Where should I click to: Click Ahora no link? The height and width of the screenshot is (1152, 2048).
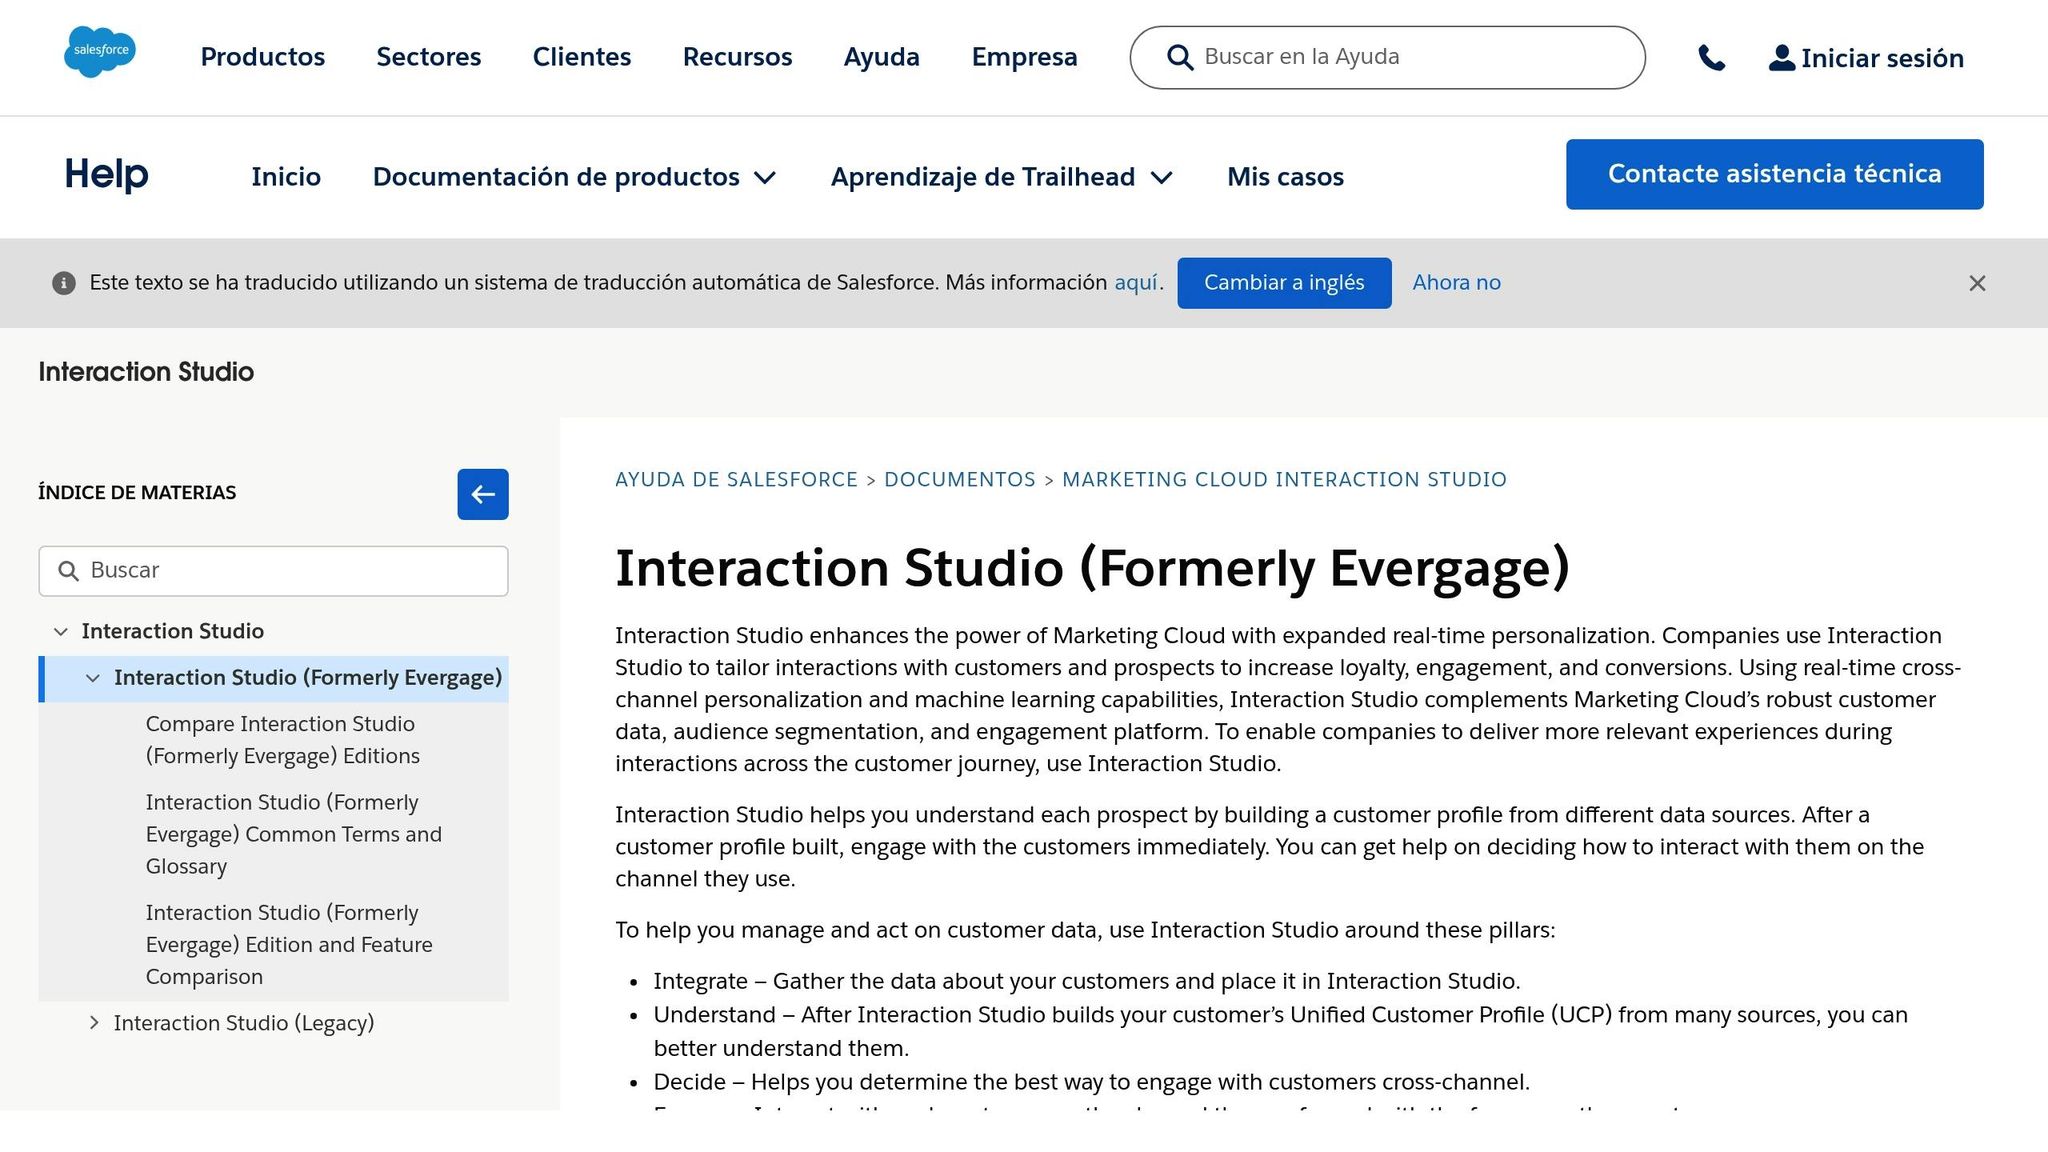click(1456, 283)
